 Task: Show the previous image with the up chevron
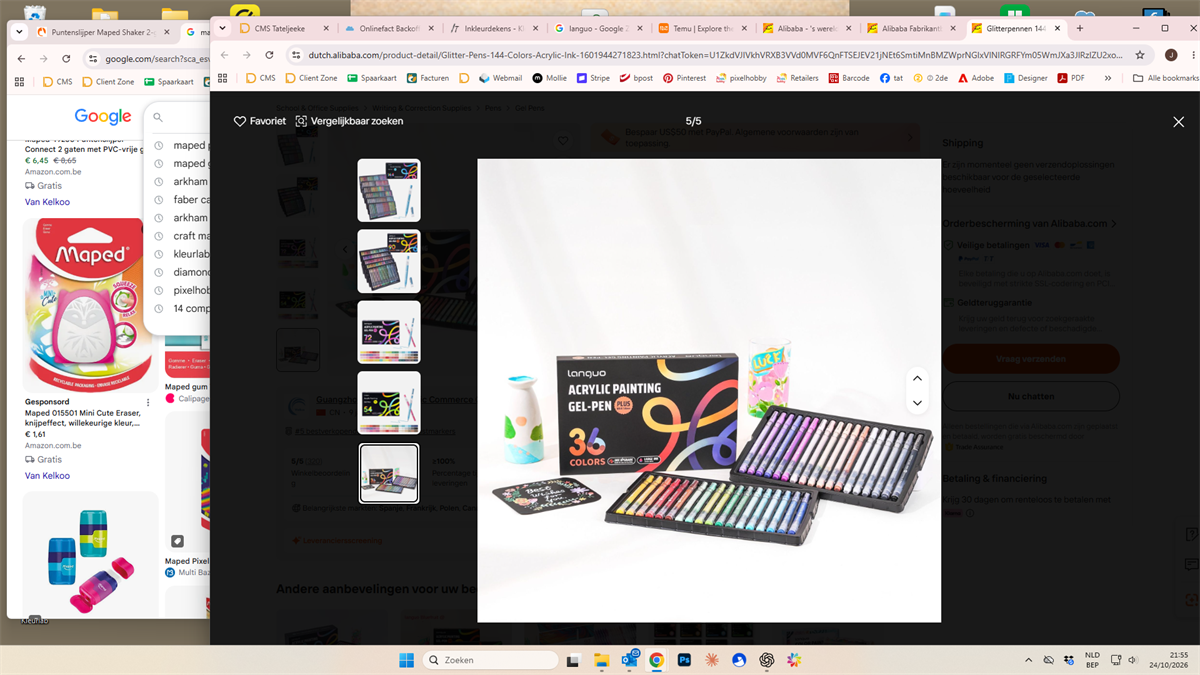(917, 379)
